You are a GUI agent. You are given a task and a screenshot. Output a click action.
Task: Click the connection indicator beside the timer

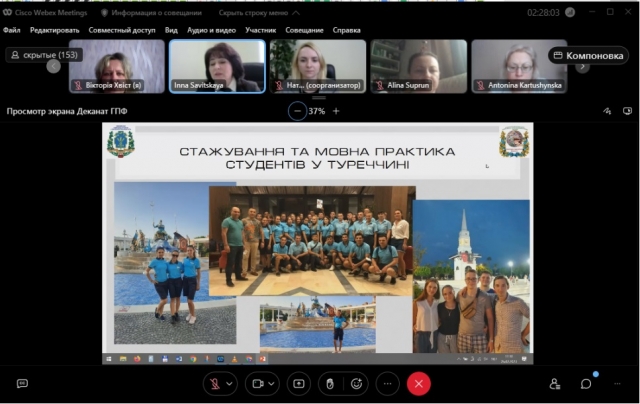[x=570, y=13]
